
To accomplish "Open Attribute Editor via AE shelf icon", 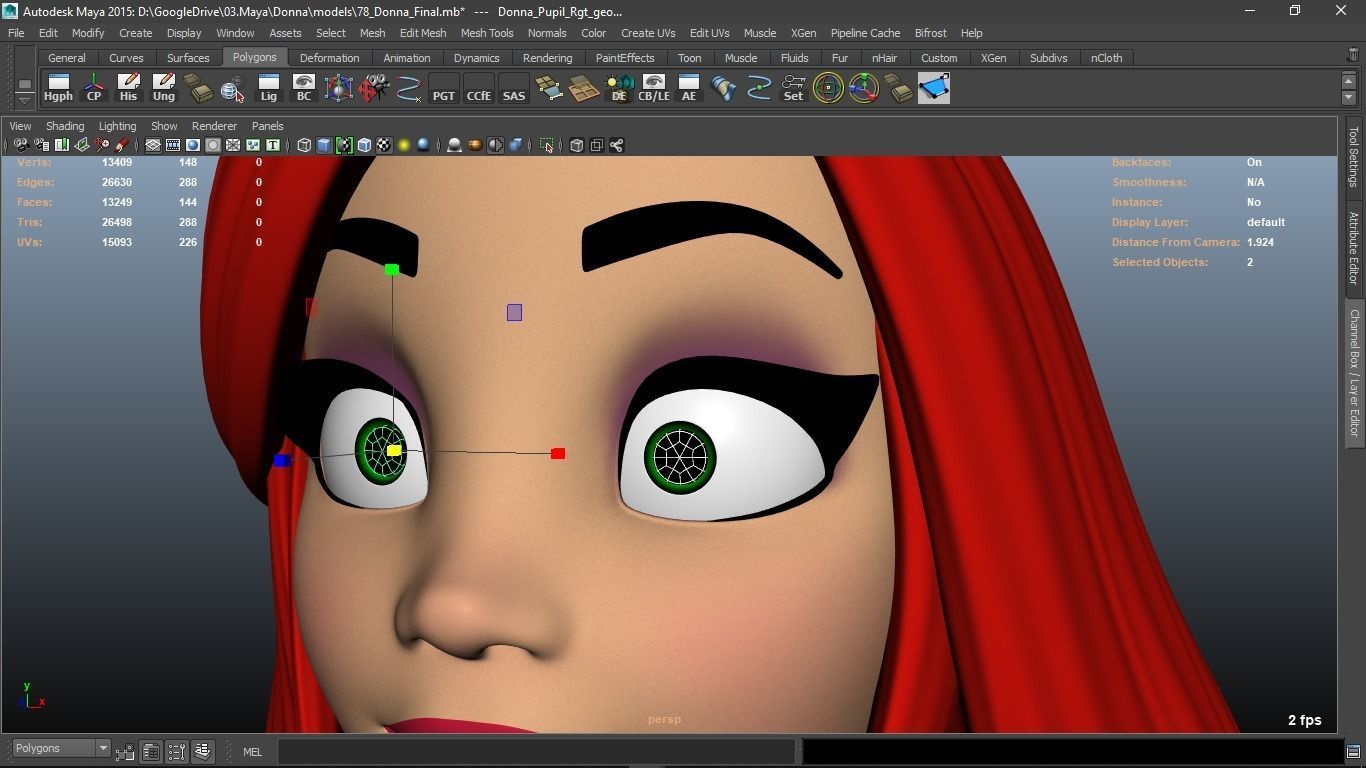I will pos(688,88).
